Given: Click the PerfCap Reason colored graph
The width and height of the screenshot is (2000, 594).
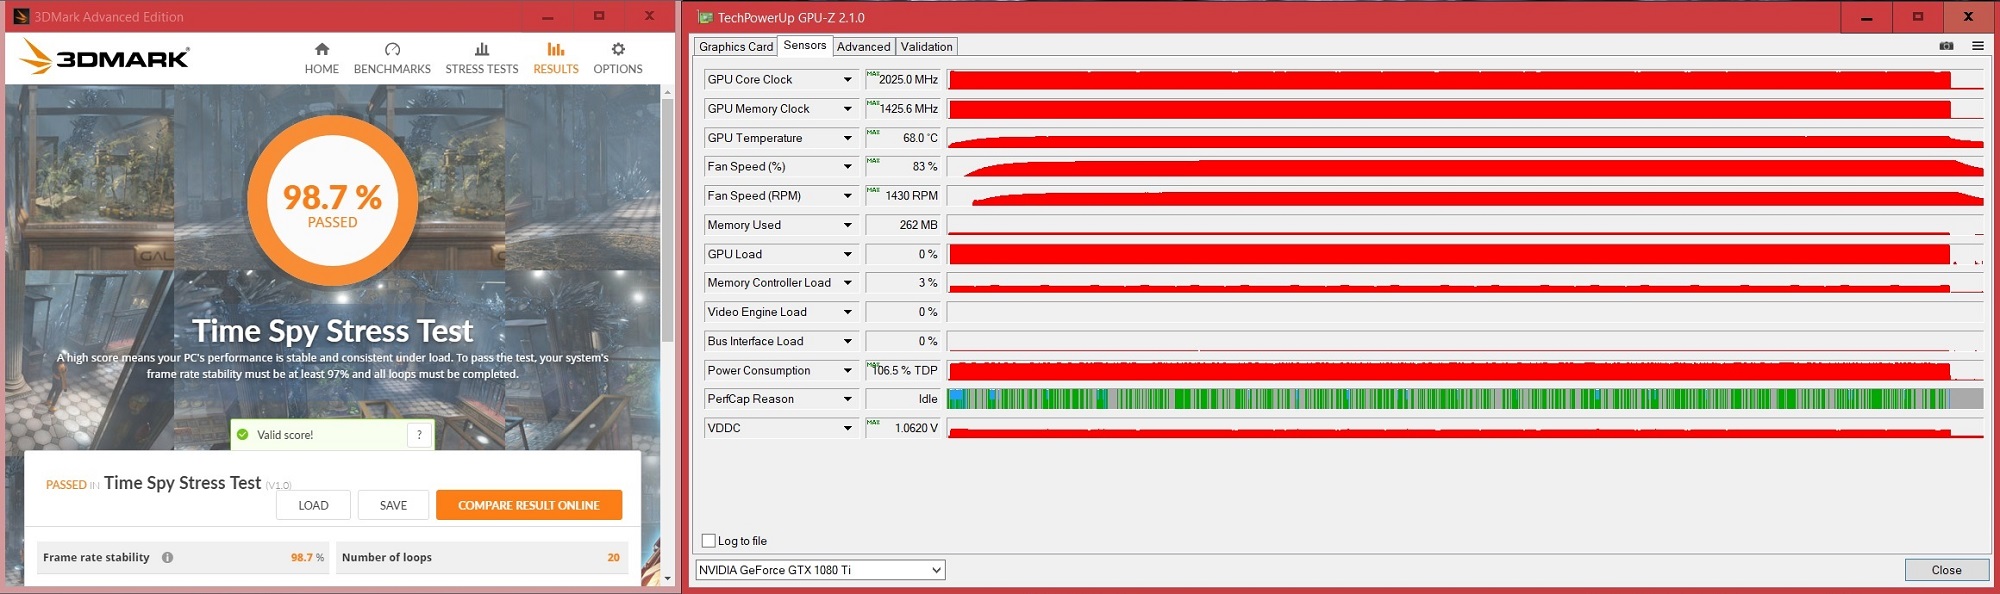Looking at the screenshot, I should coord(1465,399).
